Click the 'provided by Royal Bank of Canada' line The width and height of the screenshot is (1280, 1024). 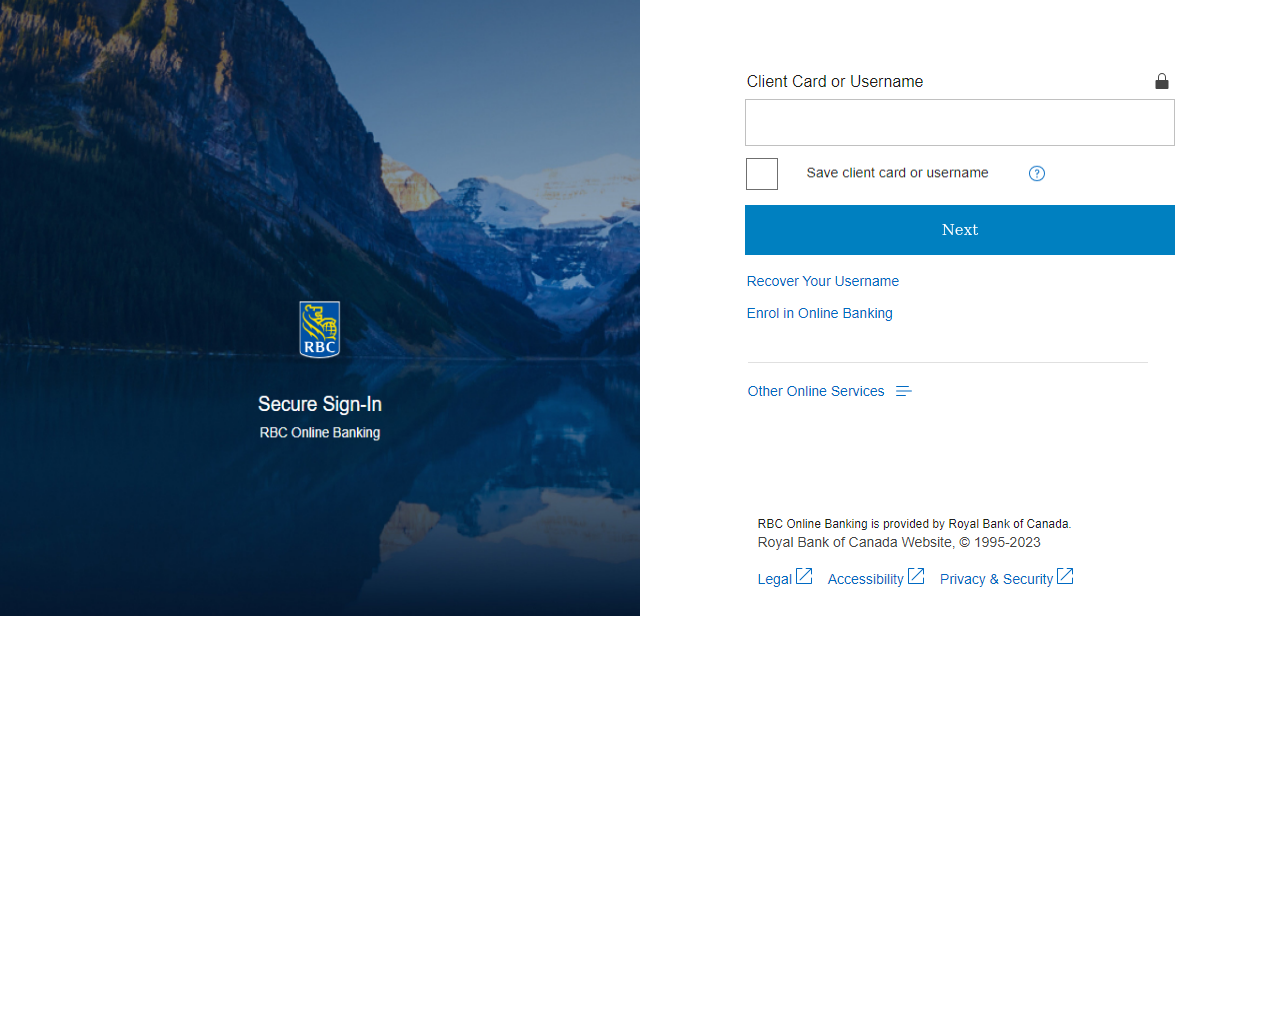pos(914,524)
